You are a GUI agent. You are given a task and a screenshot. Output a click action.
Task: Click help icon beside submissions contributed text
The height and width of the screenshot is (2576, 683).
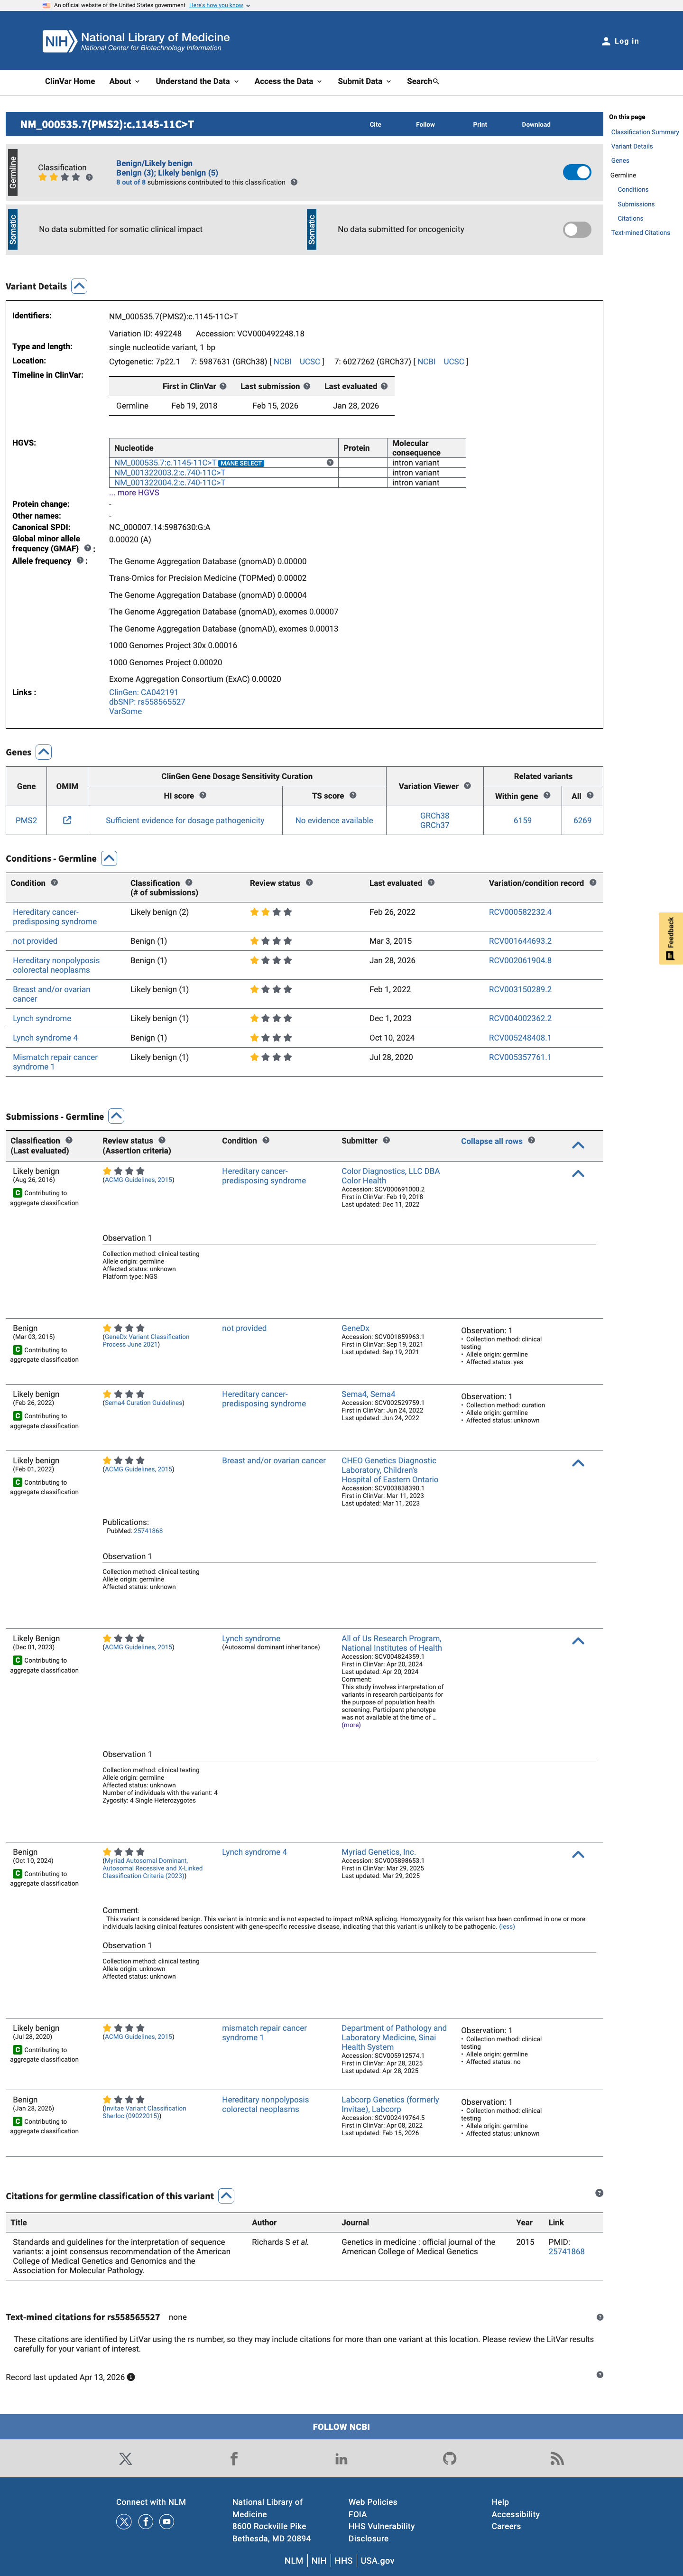click(294, 182)
